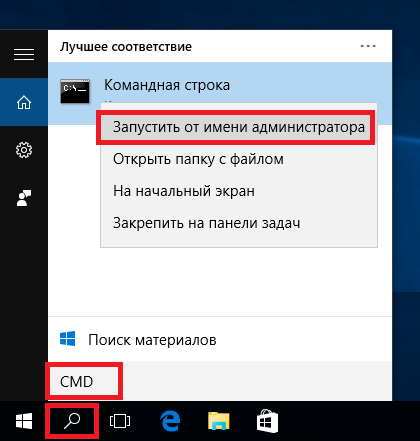This screenshot has width=420, height=441.
Task: Launch the Store app from the taskbar
Action: click(x=267, y=421)
